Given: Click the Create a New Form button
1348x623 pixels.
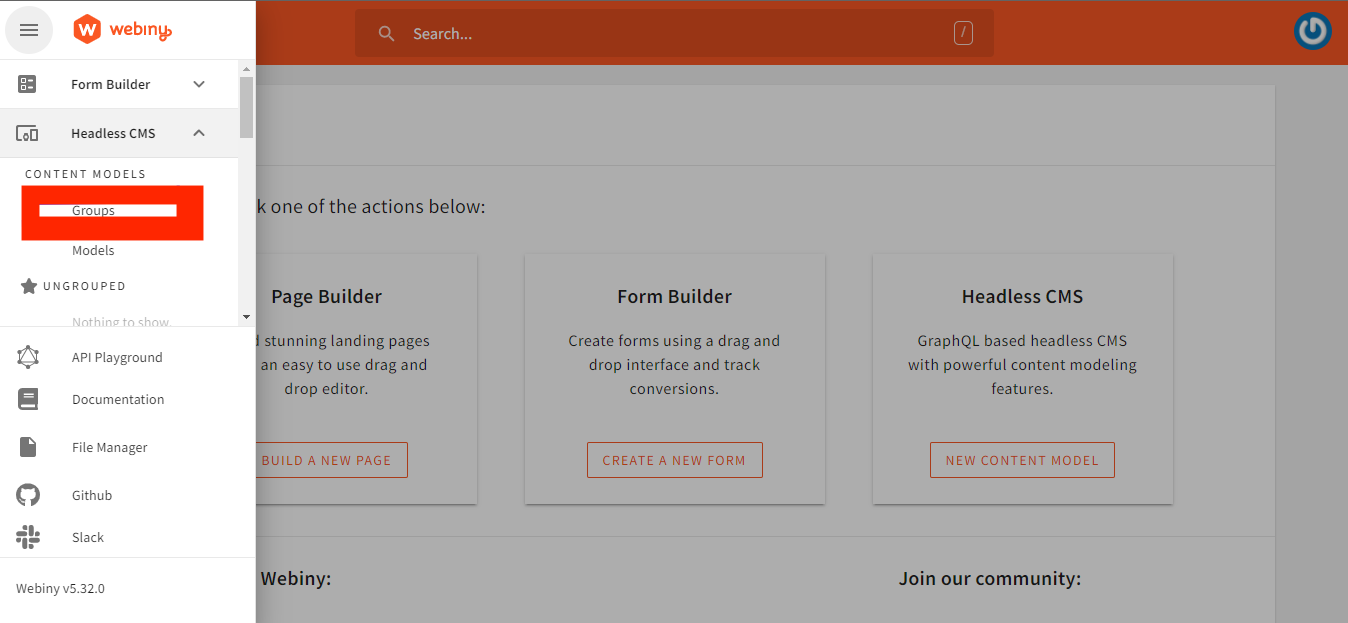Looking at the screenshot, I should (674, 460).
